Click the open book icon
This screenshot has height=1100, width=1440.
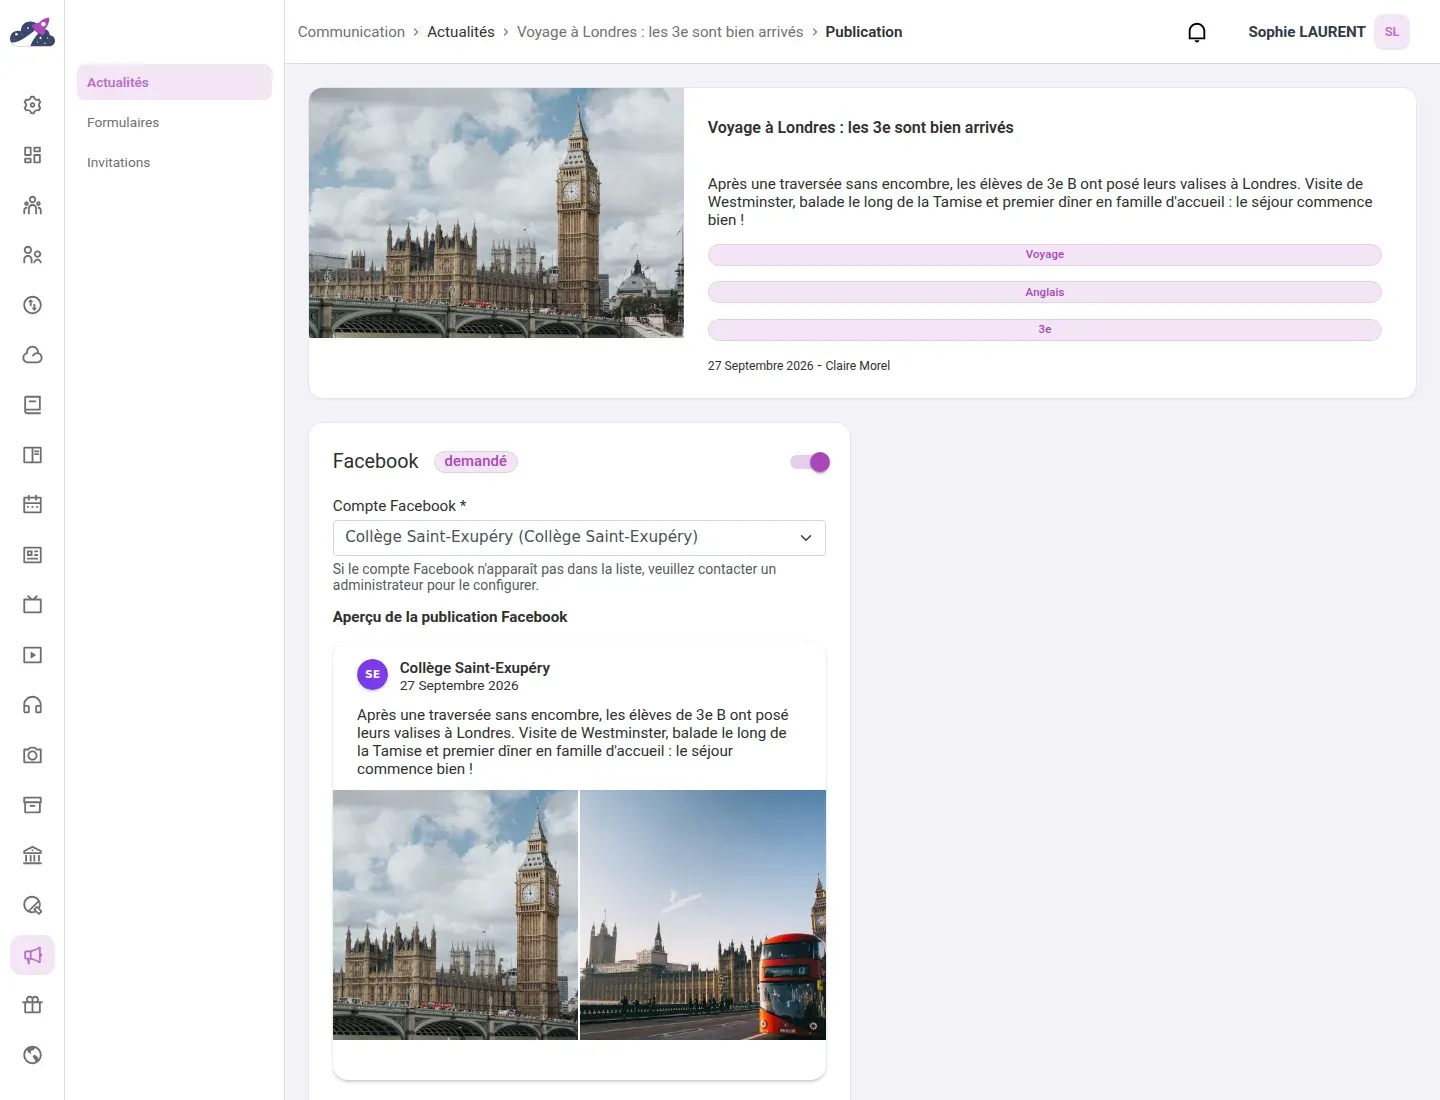coord(32,455)
